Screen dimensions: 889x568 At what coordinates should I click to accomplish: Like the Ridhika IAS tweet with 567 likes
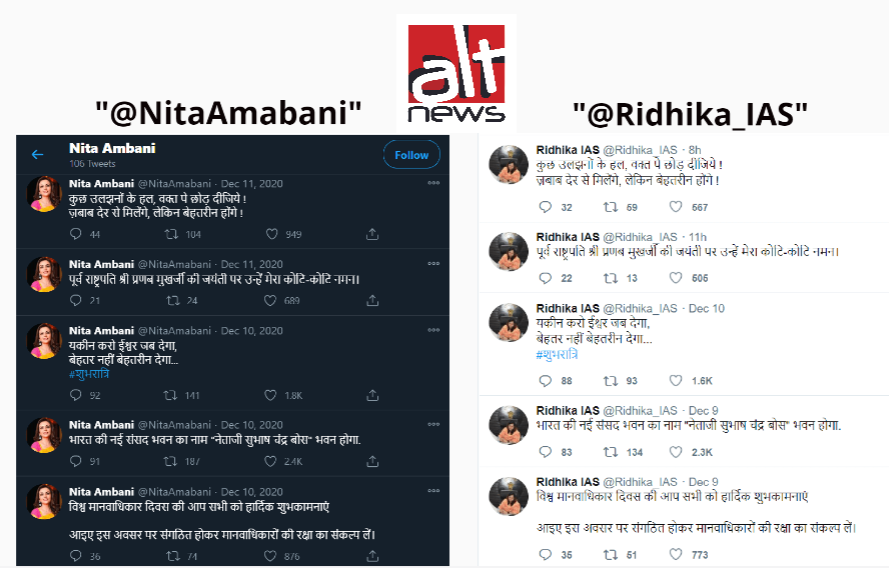click(x=676, y=207)
